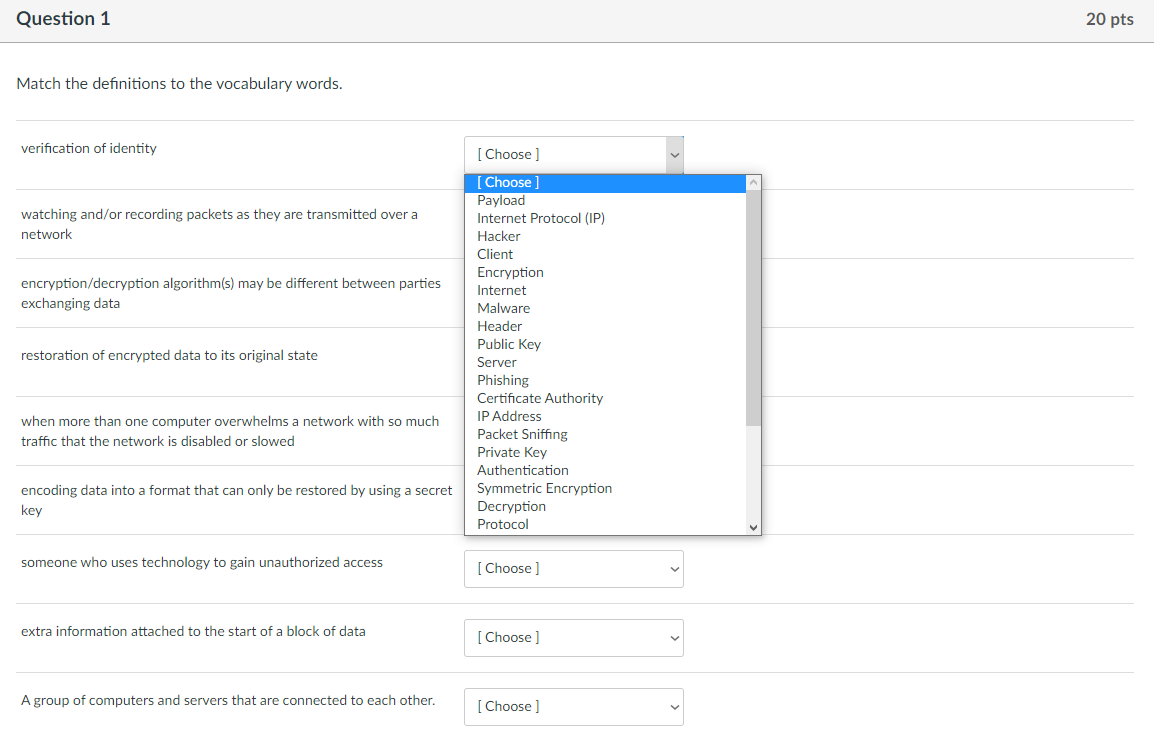Pick 'Hacker' from the options list

tap(605, 236)
